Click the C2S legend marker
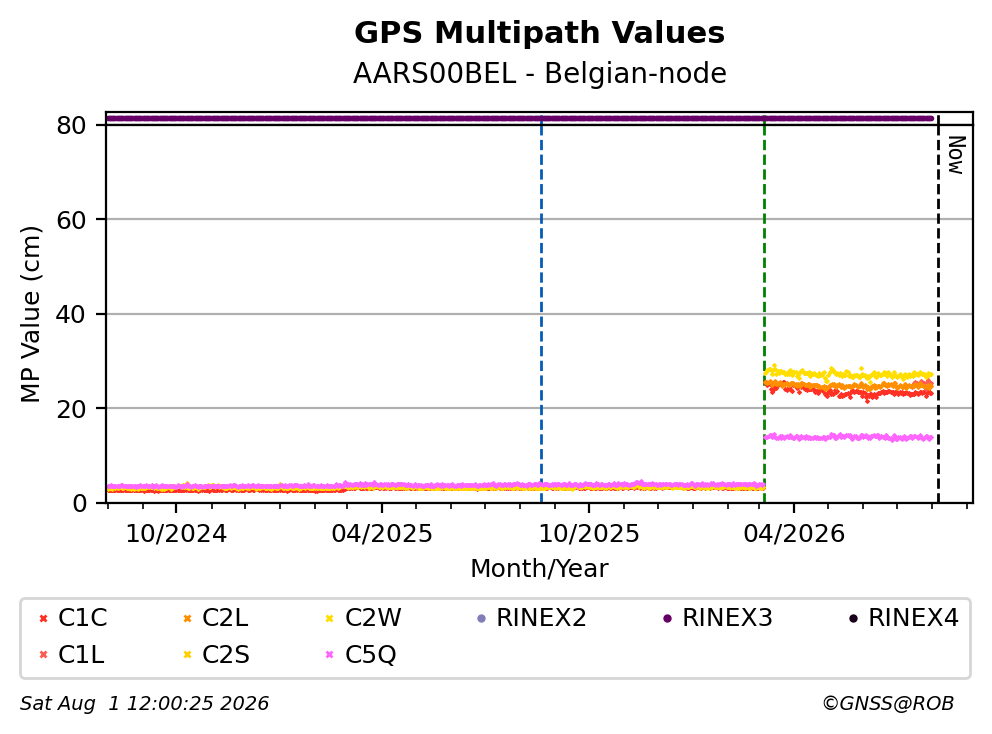 187,655
